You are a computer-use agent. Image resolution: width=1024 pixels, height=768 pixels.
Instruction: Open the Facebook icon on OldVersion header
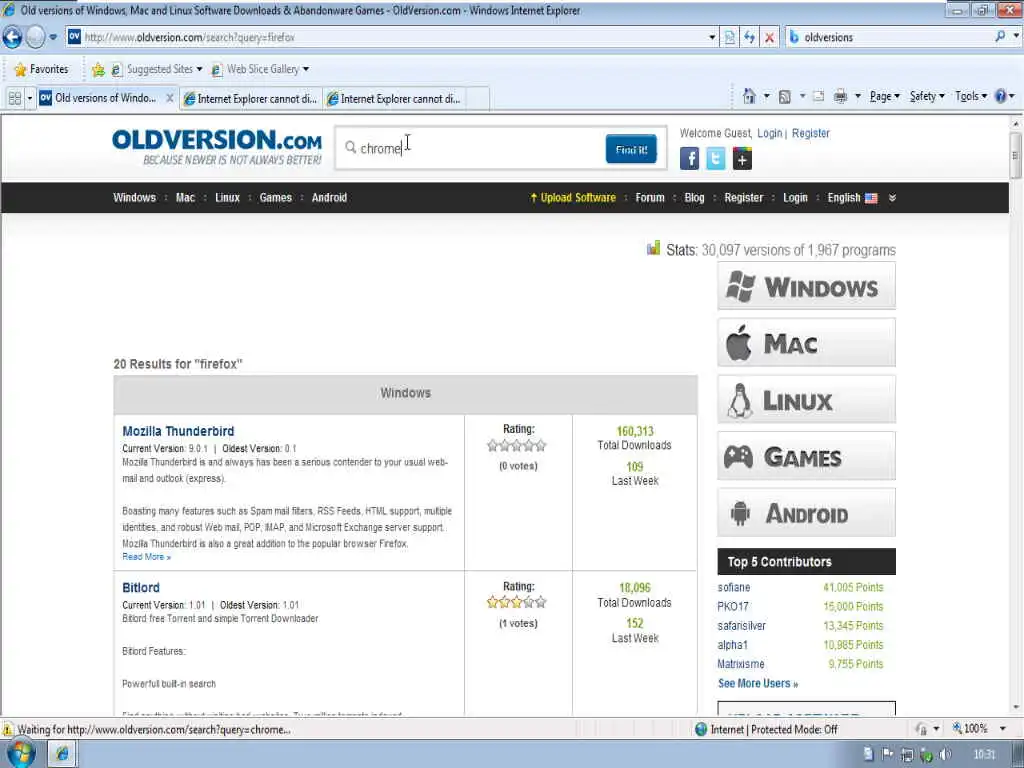[x=689, y=158]
